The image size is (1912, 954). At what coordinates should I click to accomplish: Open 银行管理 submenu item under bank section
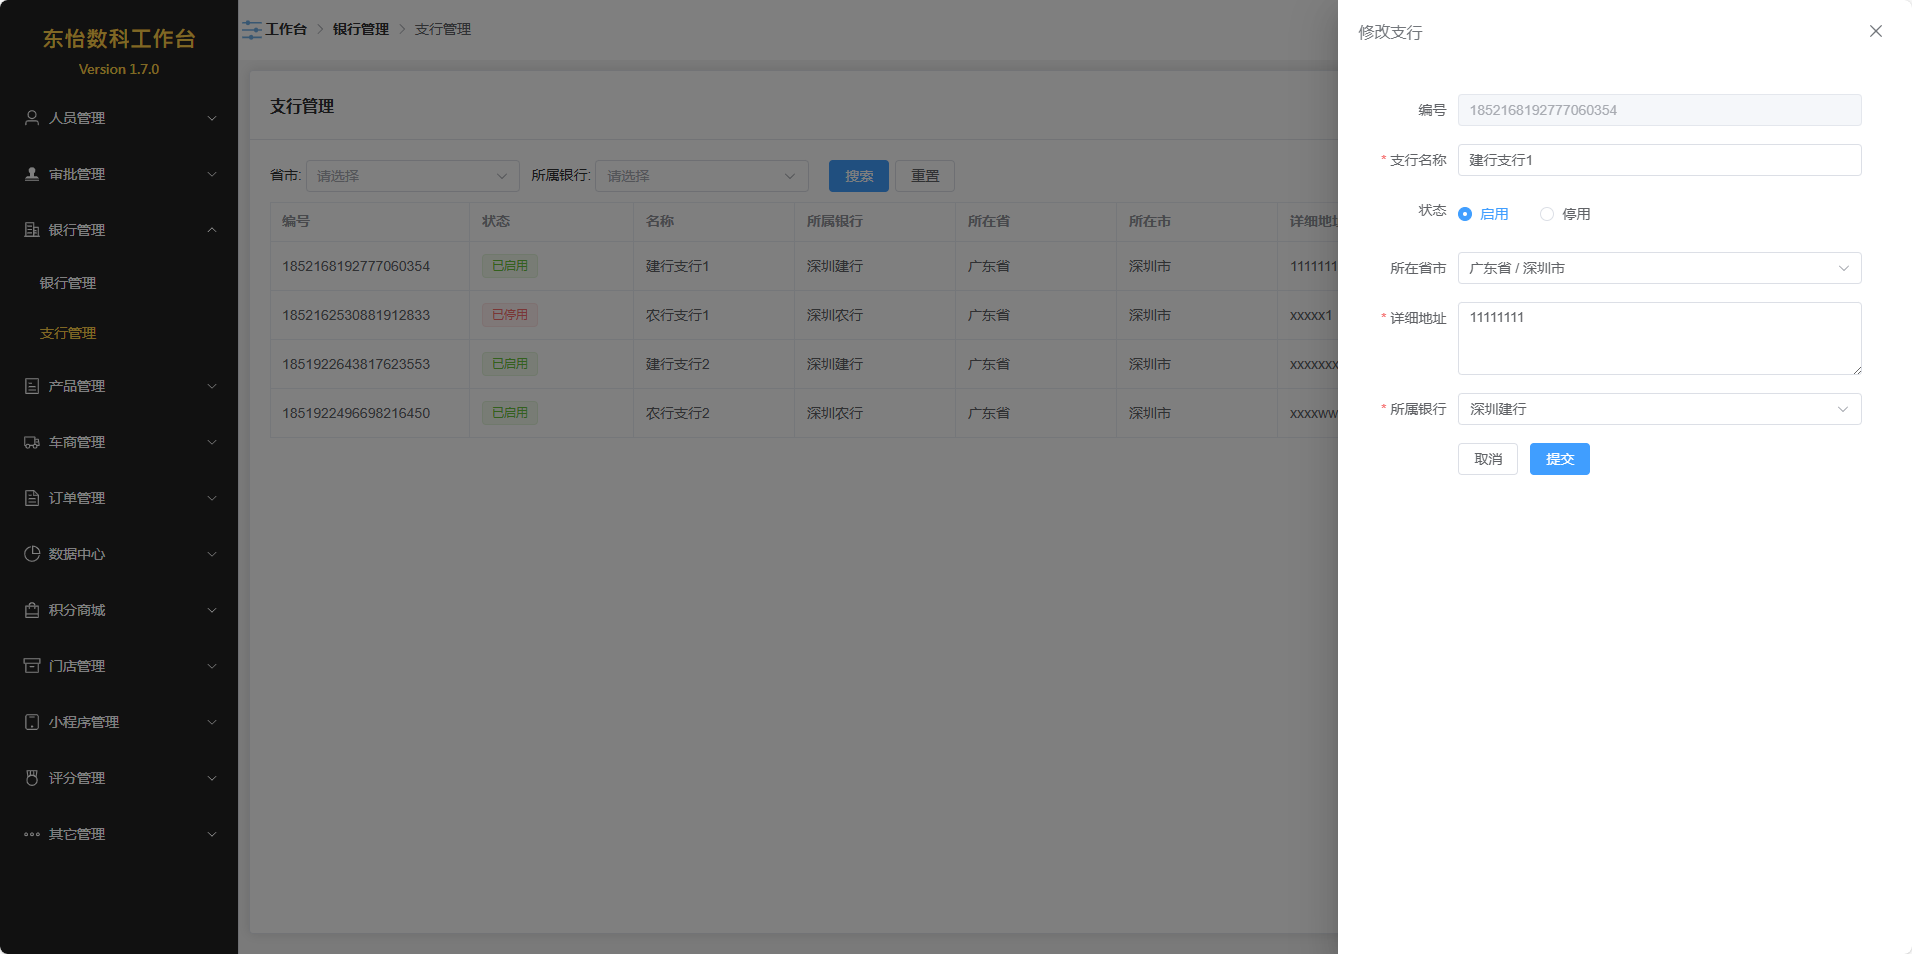68,283
